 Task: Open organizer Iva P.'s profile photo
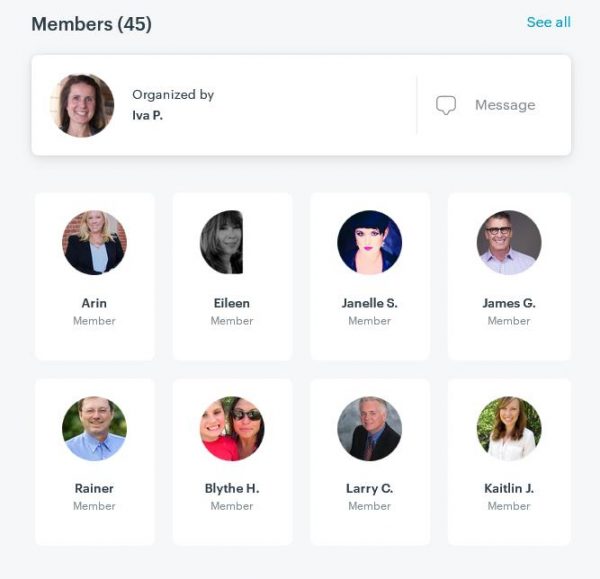coord(82,105)
